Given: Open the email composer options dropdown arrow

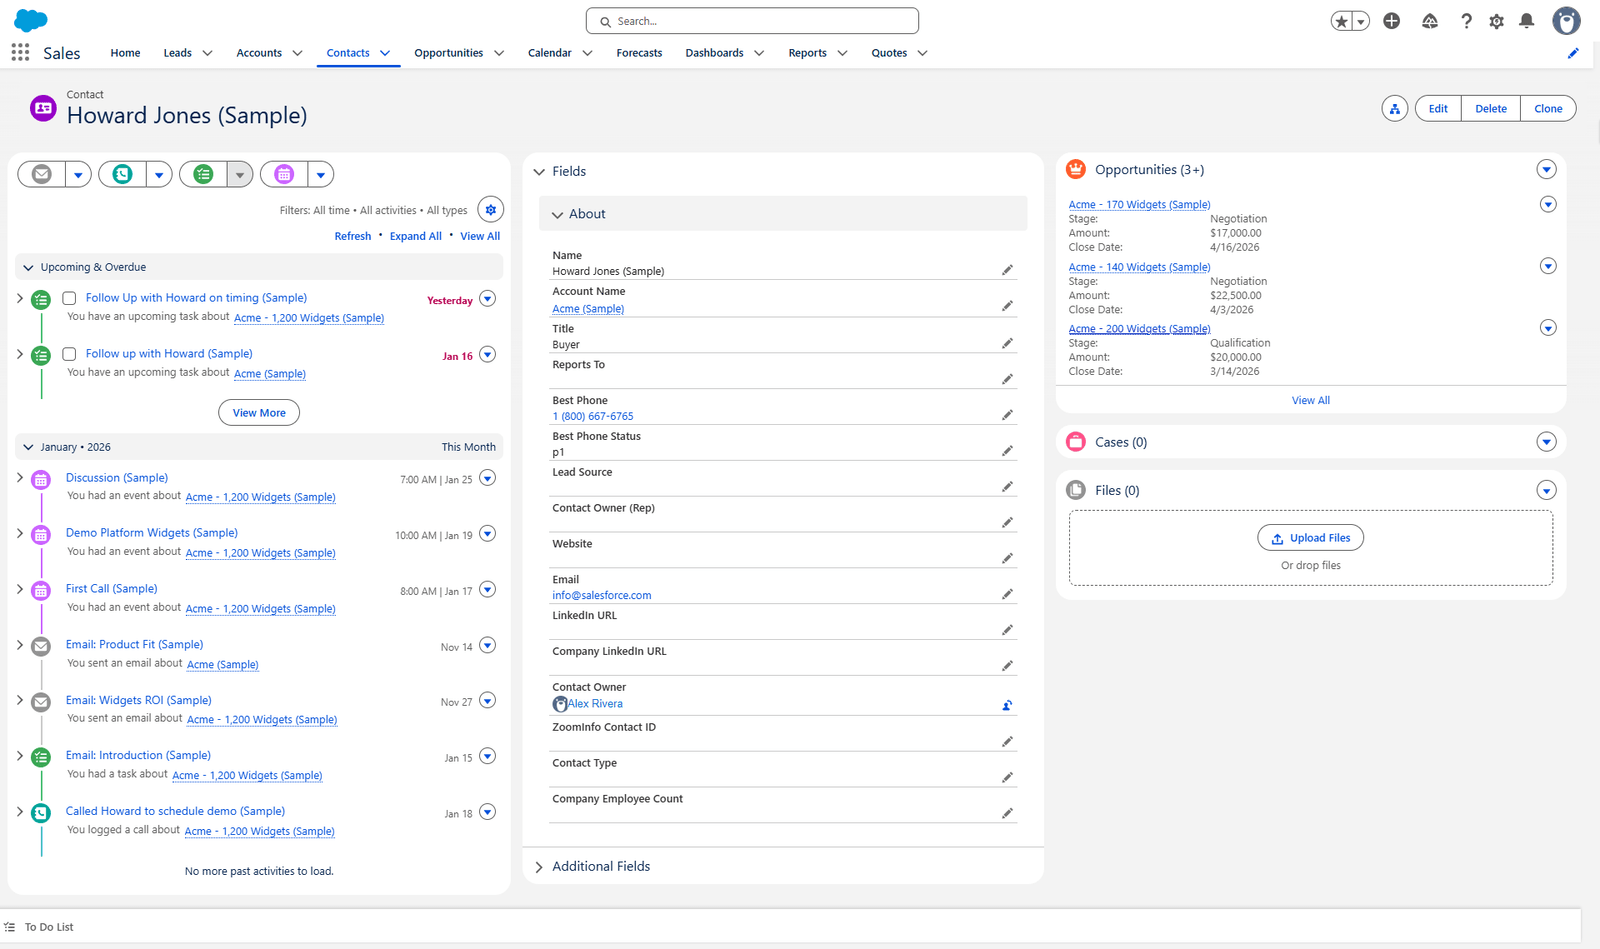Looking at the screenshot, I should [78, 174].
